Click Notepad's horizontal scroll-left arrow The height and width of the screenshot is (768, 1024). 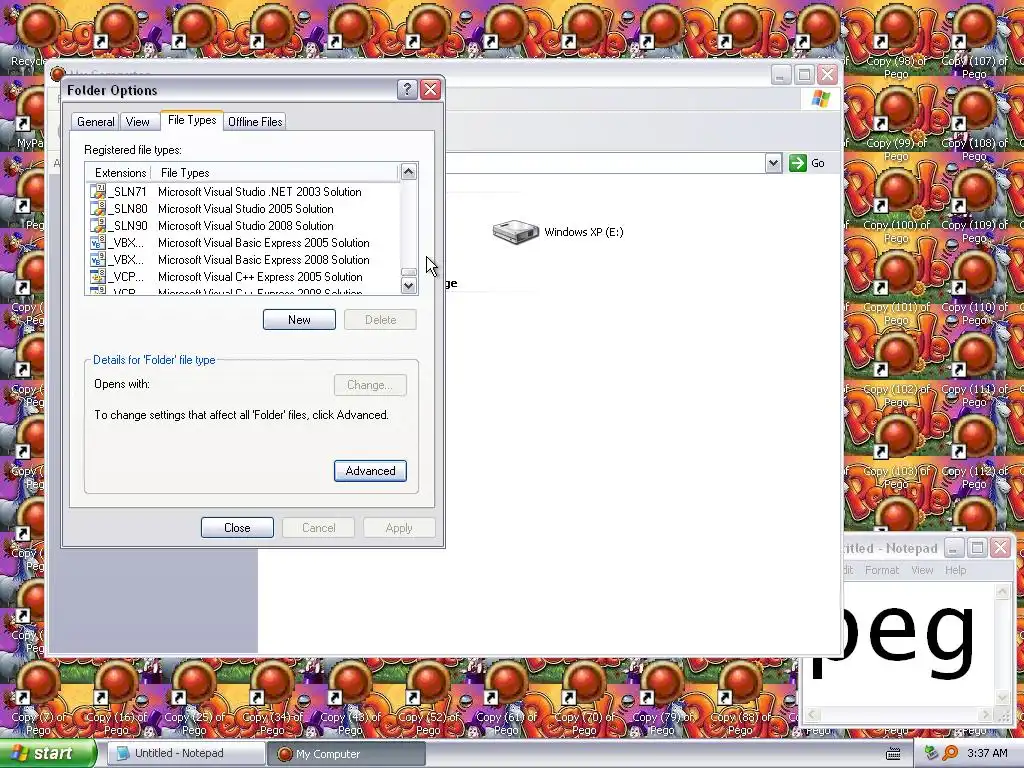pos(812,714)
